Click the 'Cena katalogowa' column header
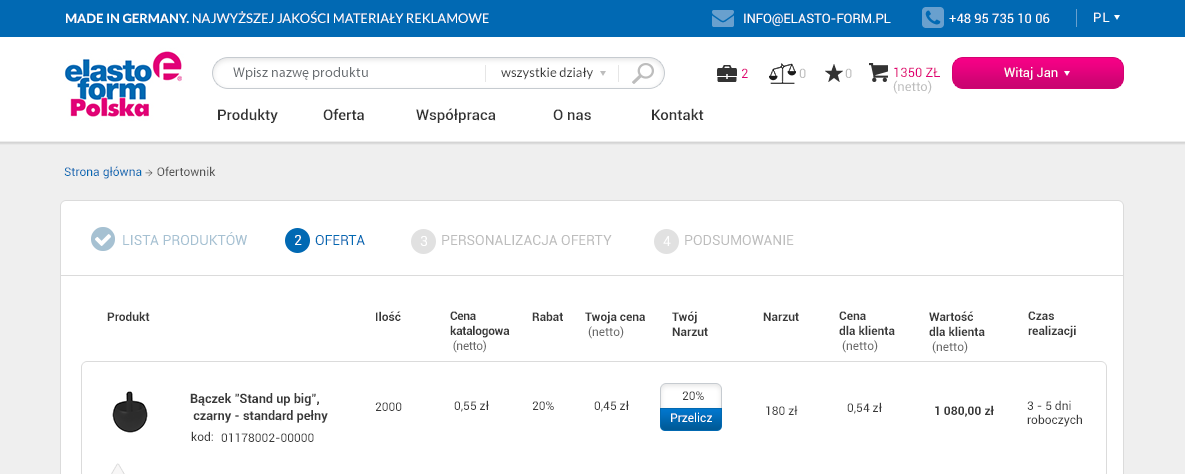 click(480, 331)
